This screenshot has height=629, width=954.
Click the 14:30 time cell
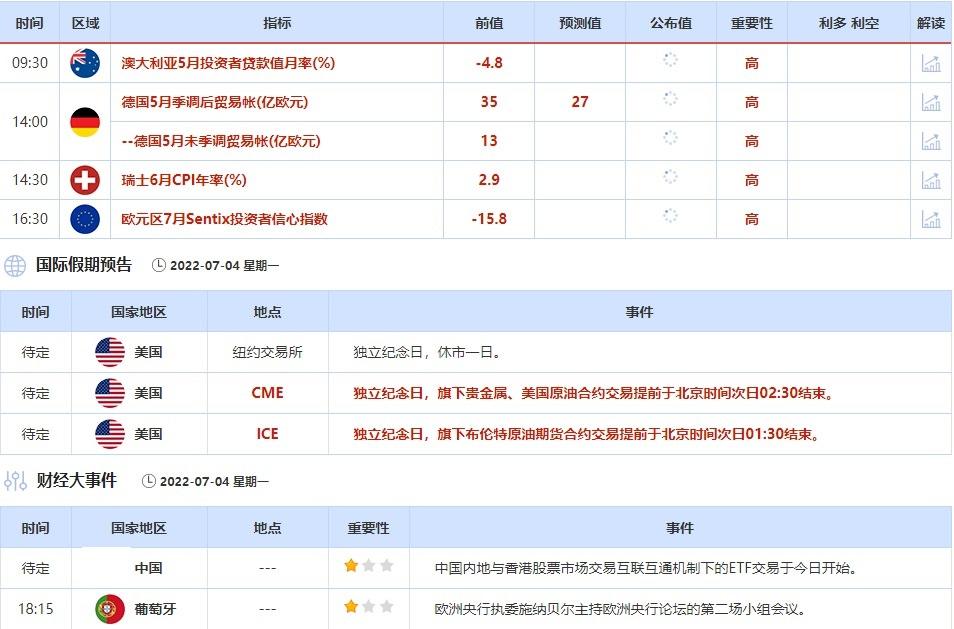pyautogui.click(x=30, y=179)
